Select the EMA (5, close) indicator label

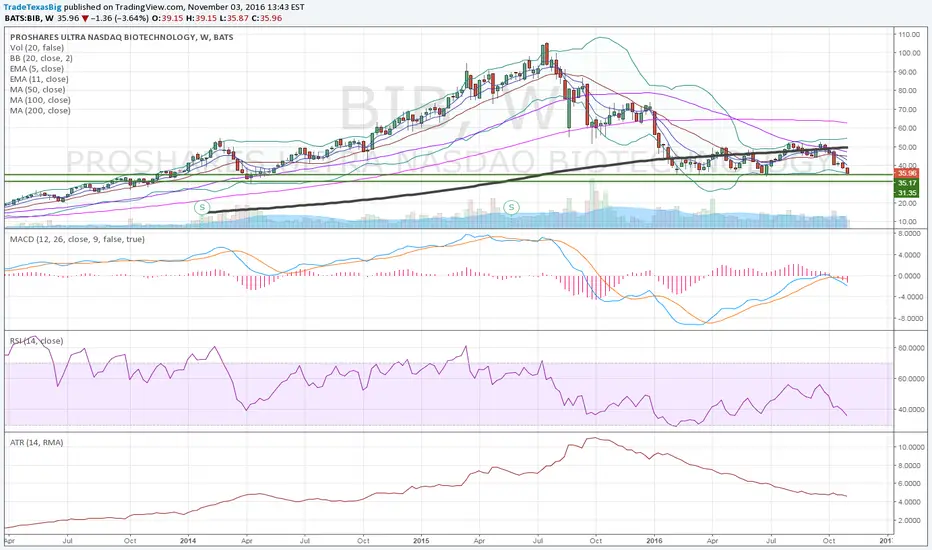(x=36, y=69)
